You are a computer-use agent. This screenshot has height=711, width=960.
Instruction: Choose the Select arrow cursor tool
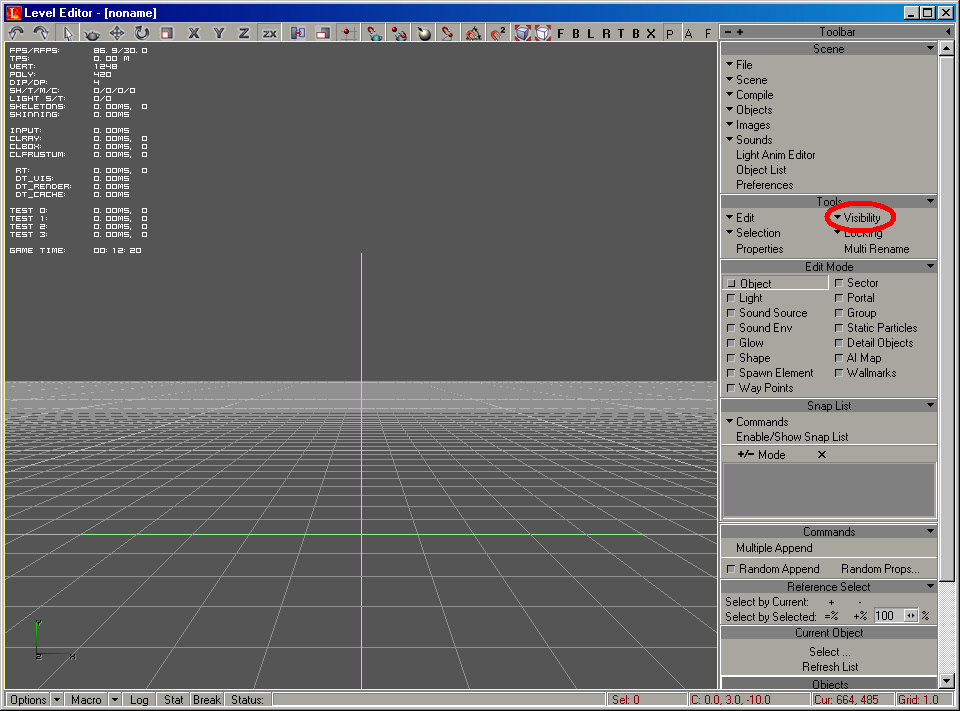pyautogui.click(x=67, y=33)
